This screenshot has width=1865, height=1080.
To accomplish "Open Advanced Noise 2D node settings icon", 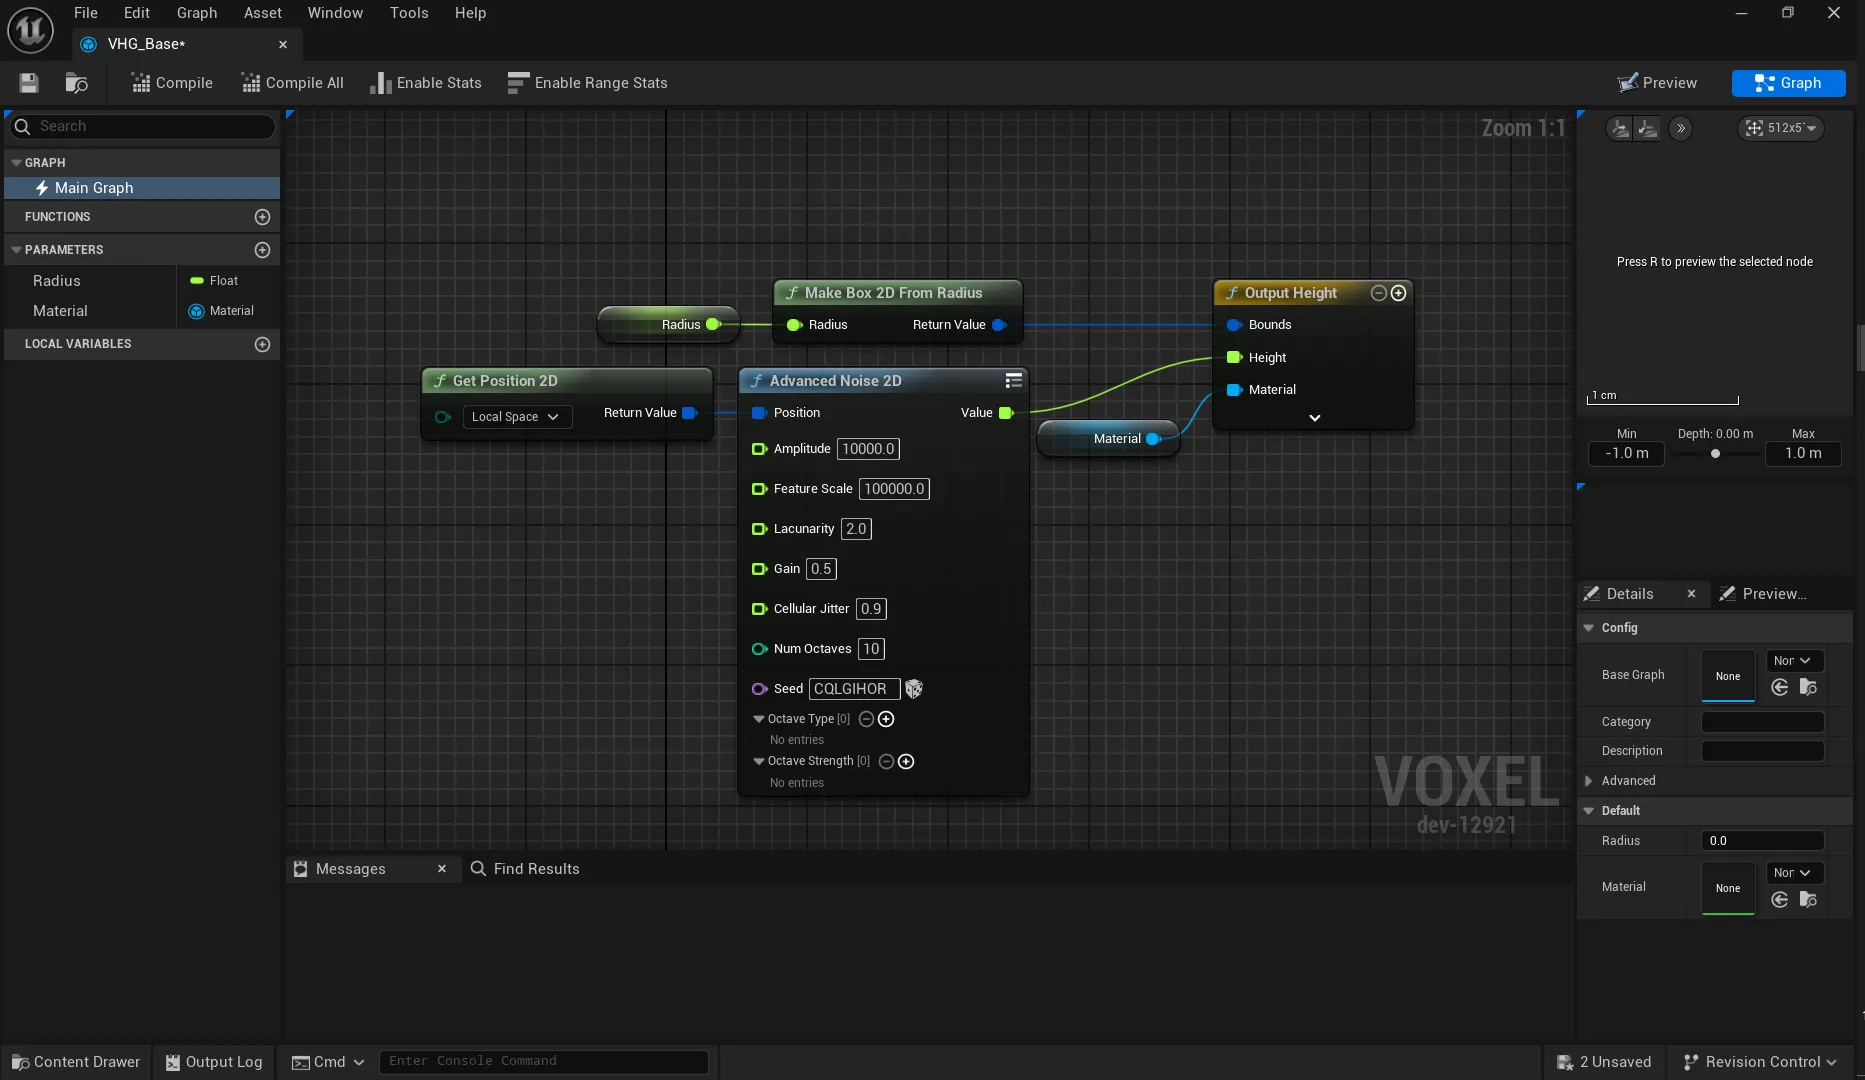I will click(1012, 380).
